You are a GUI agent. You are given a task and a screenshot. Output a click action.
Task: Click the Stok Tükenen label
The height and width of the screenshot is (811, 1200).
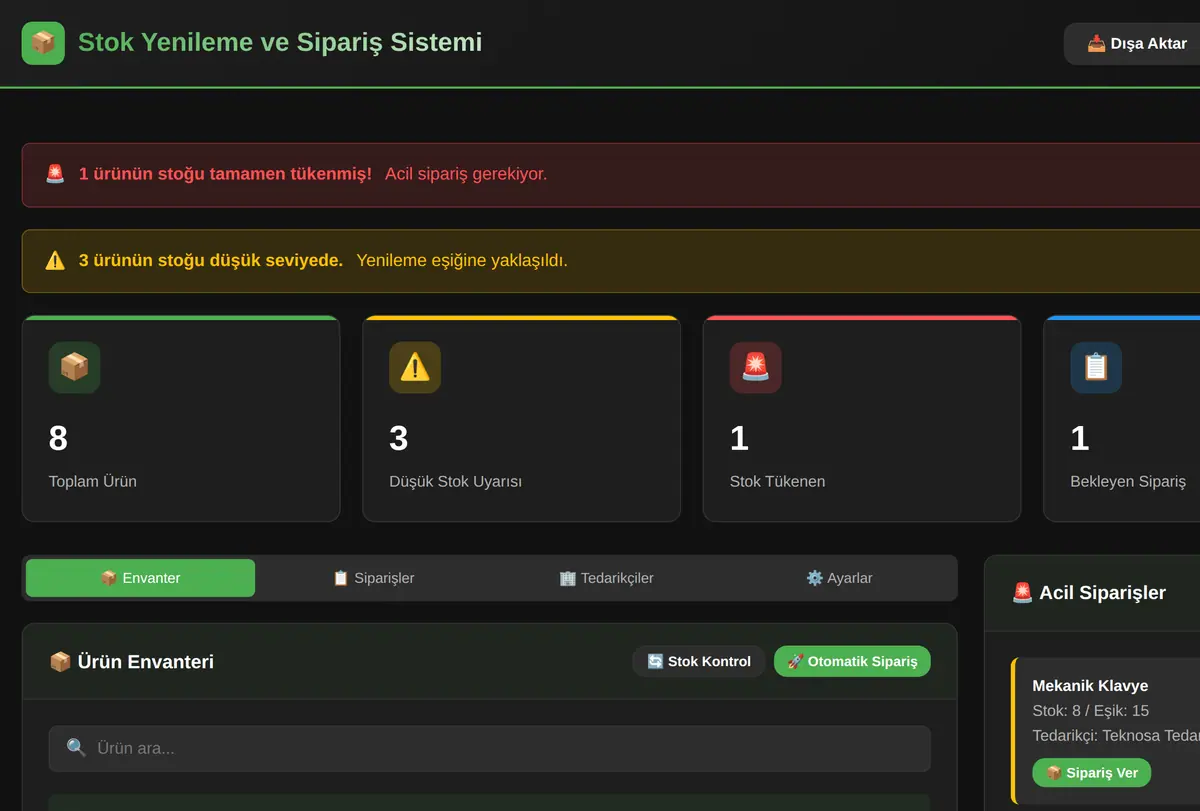point(777,481)
